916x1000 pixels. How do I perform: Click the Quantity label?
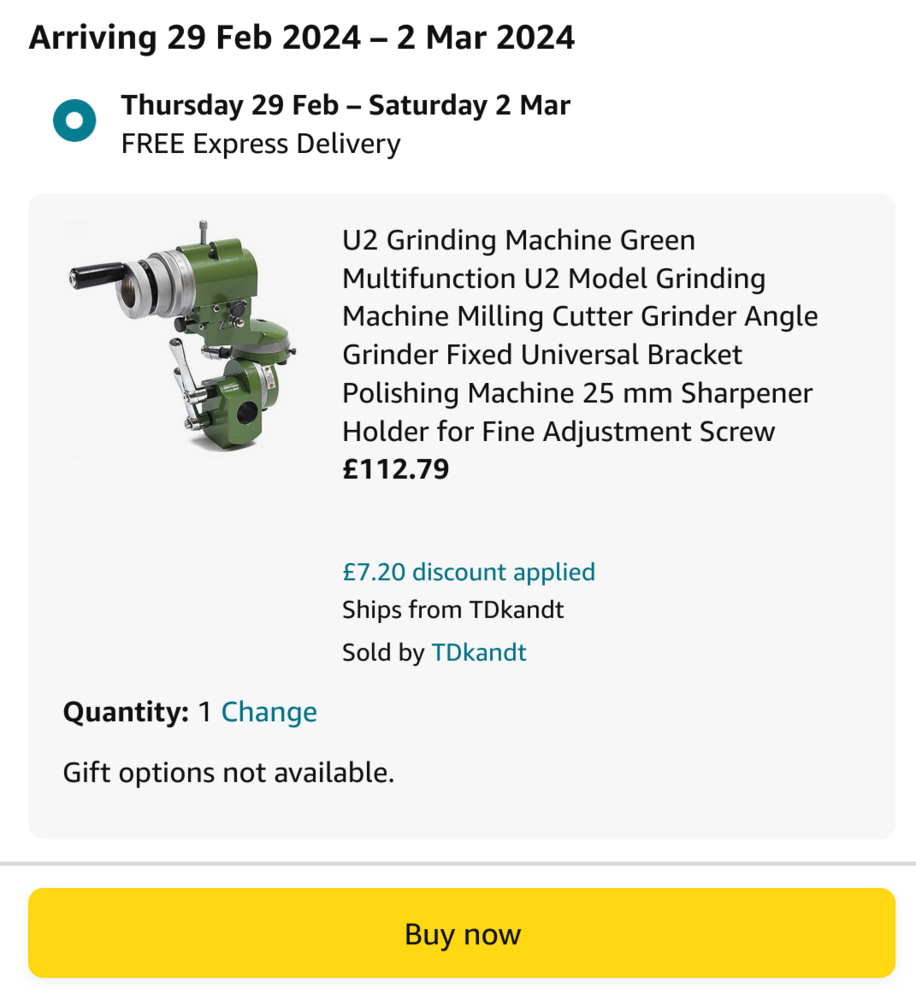125,712
